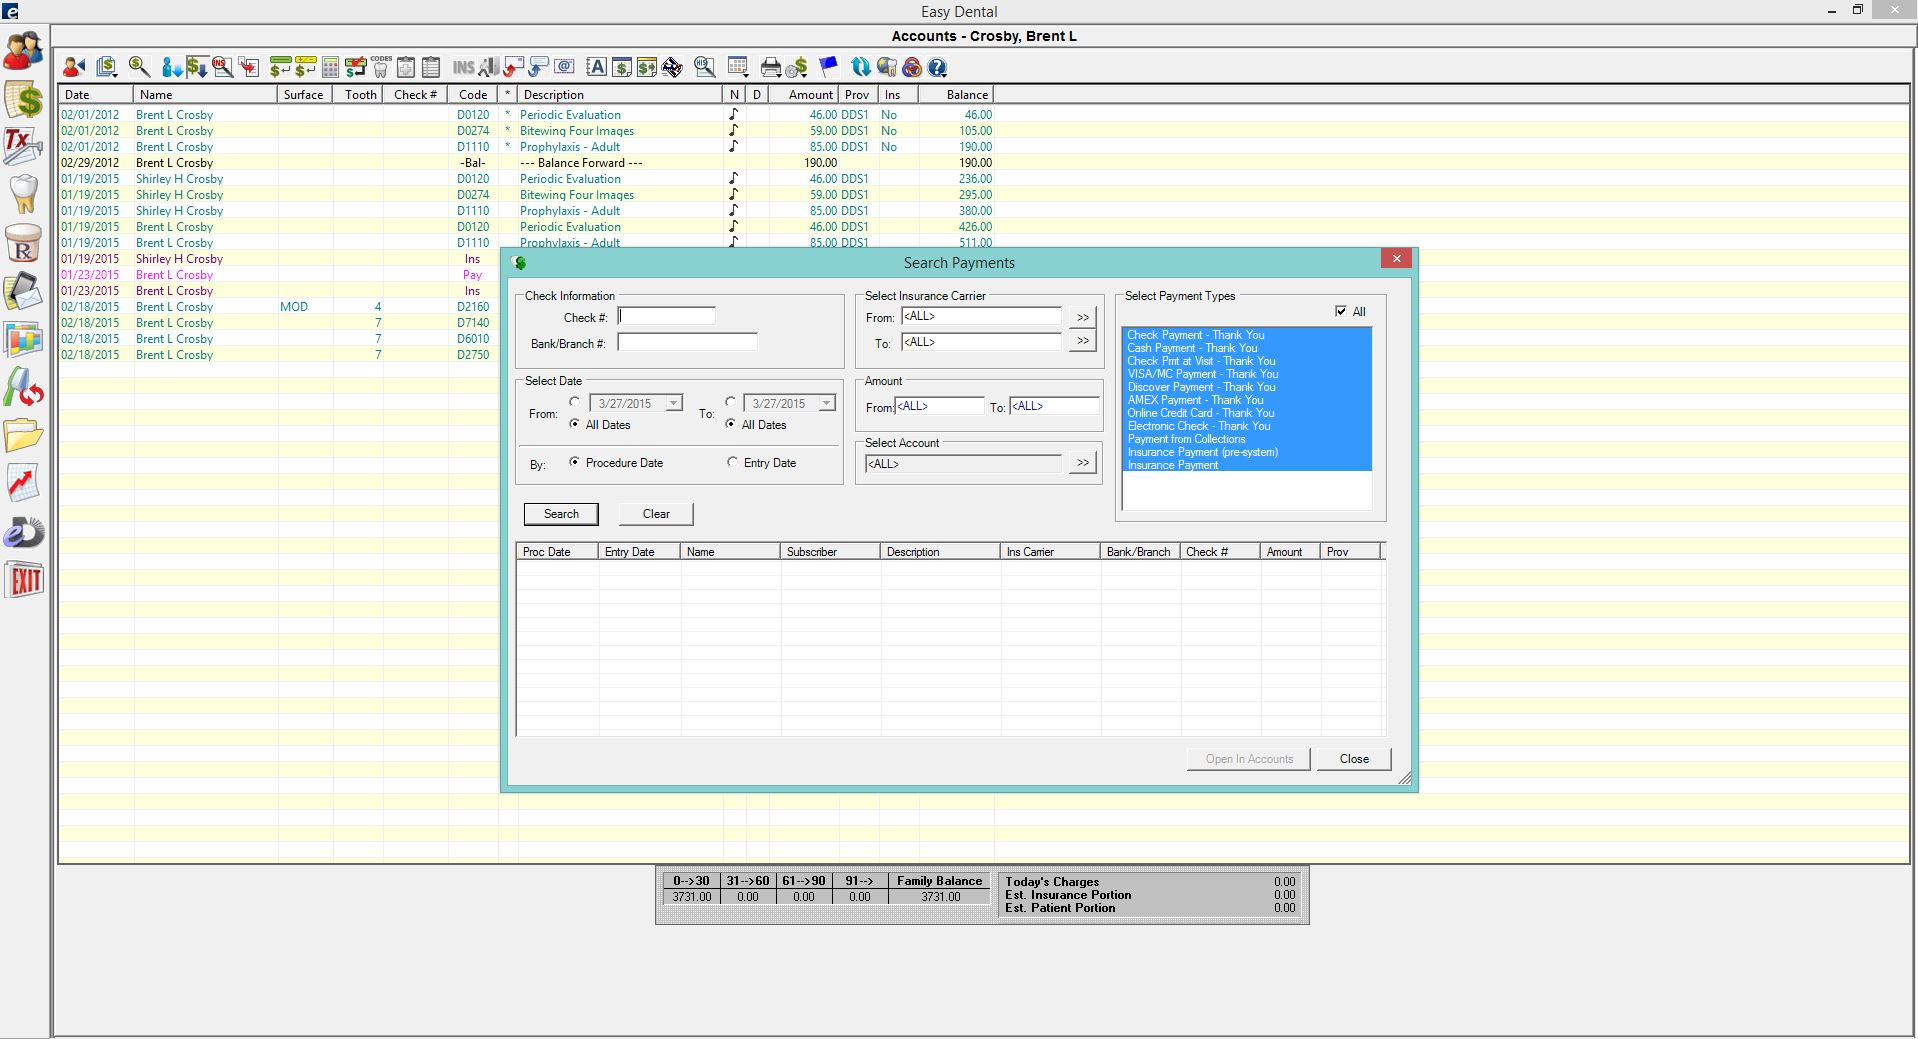Close the Search Payments dialog with red X

tap(1396, 258)
